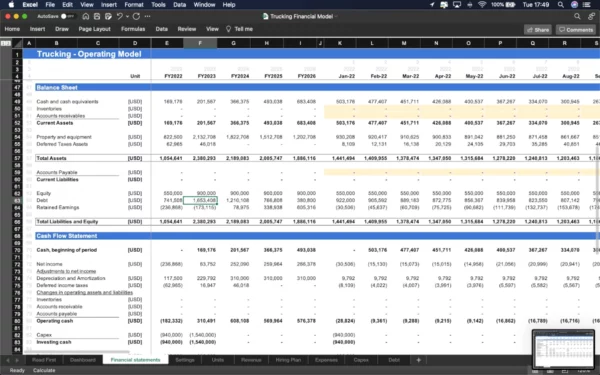This screenshot has width=600, height=375.
Task: Click the Select All corner triangle
Action: [x=18, y=43]
